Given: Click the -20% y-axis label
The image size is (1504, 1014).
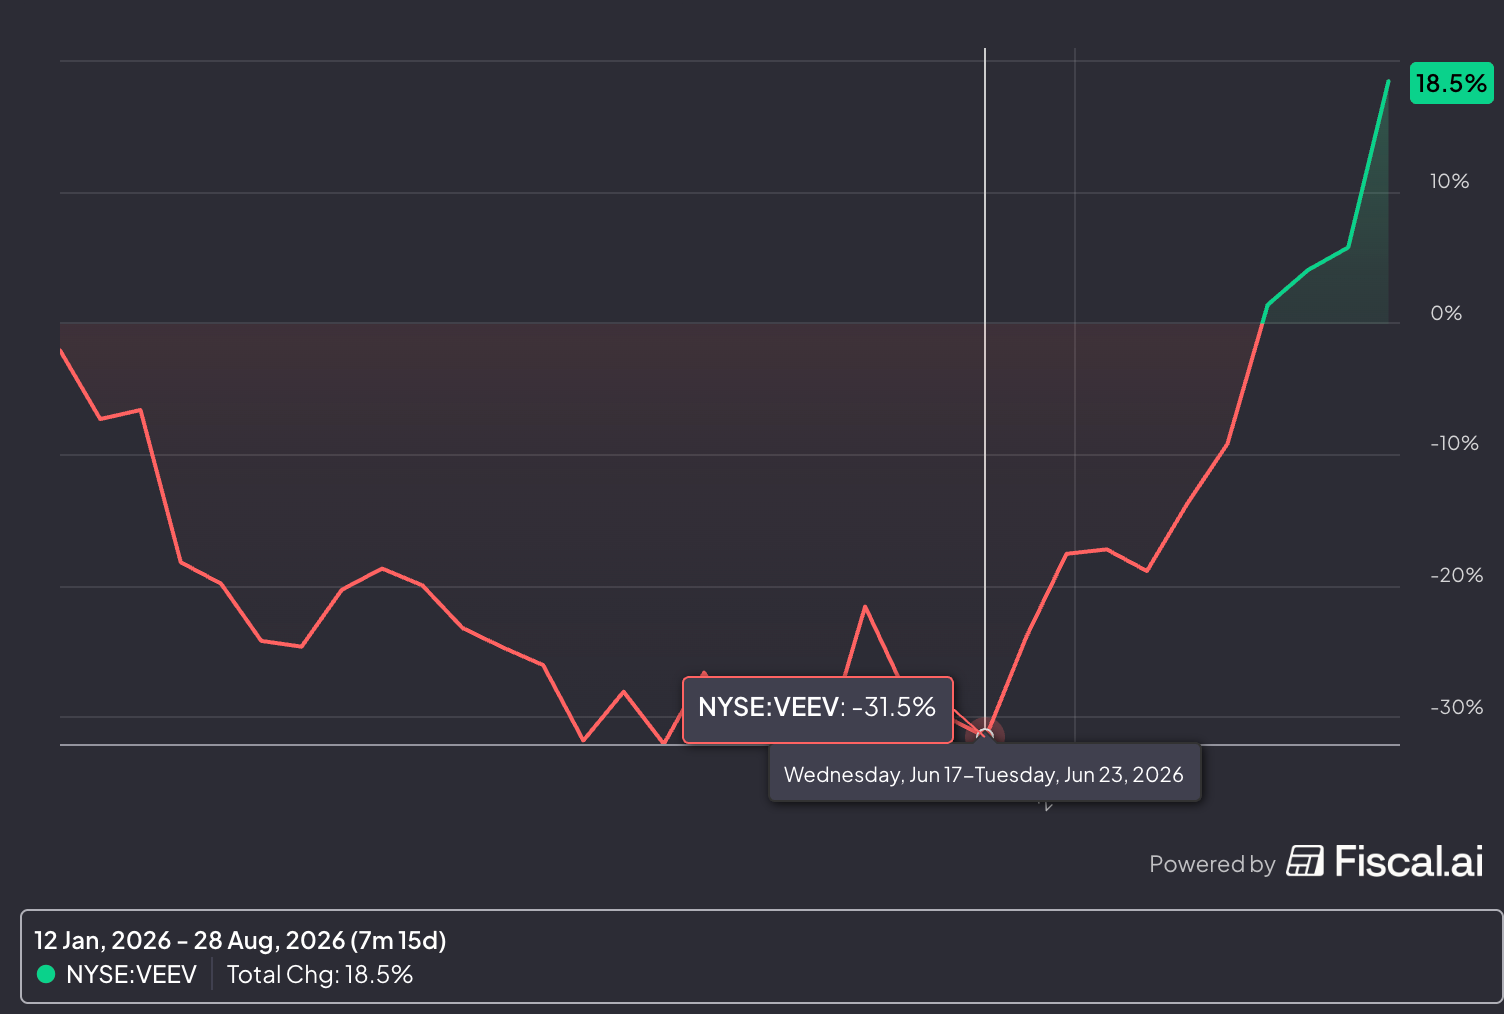Looking at the screenshot, I should [1456, 576].
